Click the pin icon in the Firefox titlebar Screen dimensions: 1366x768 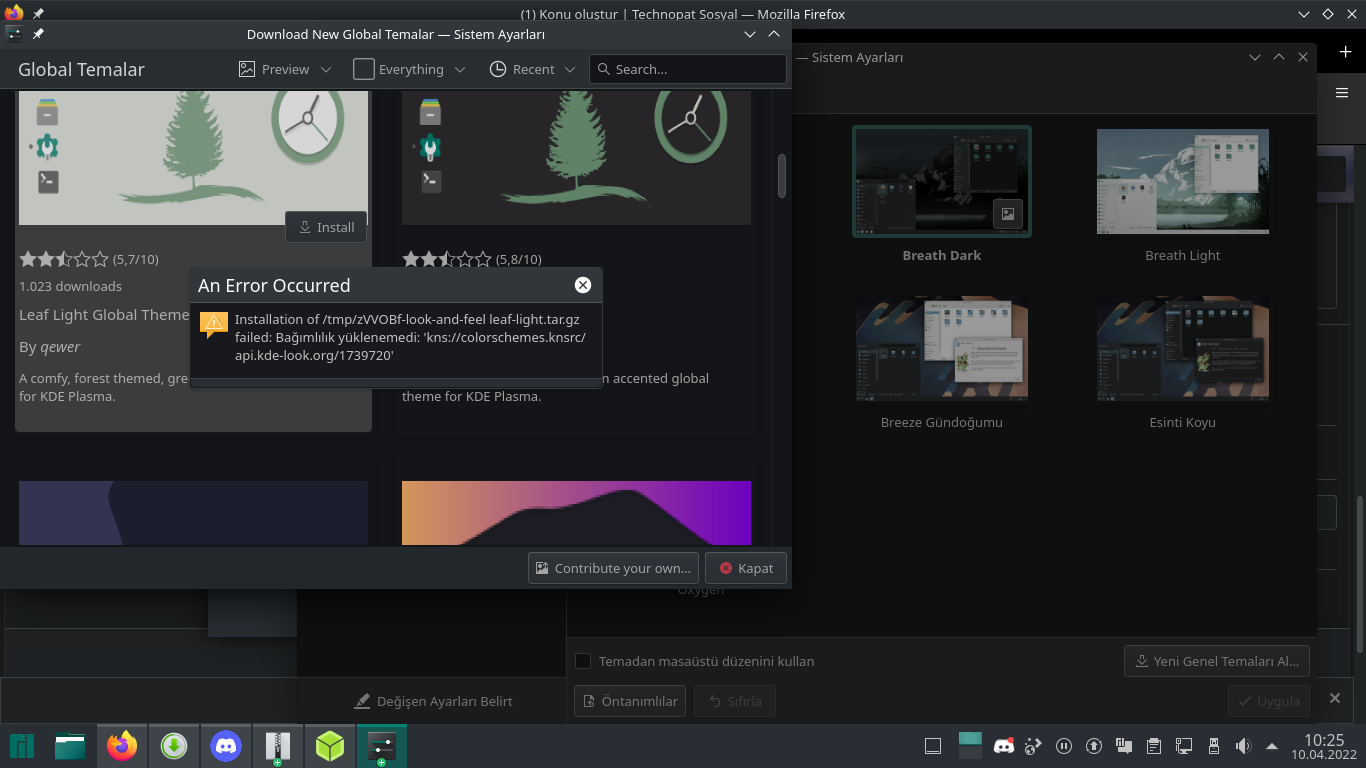point(38,14)
